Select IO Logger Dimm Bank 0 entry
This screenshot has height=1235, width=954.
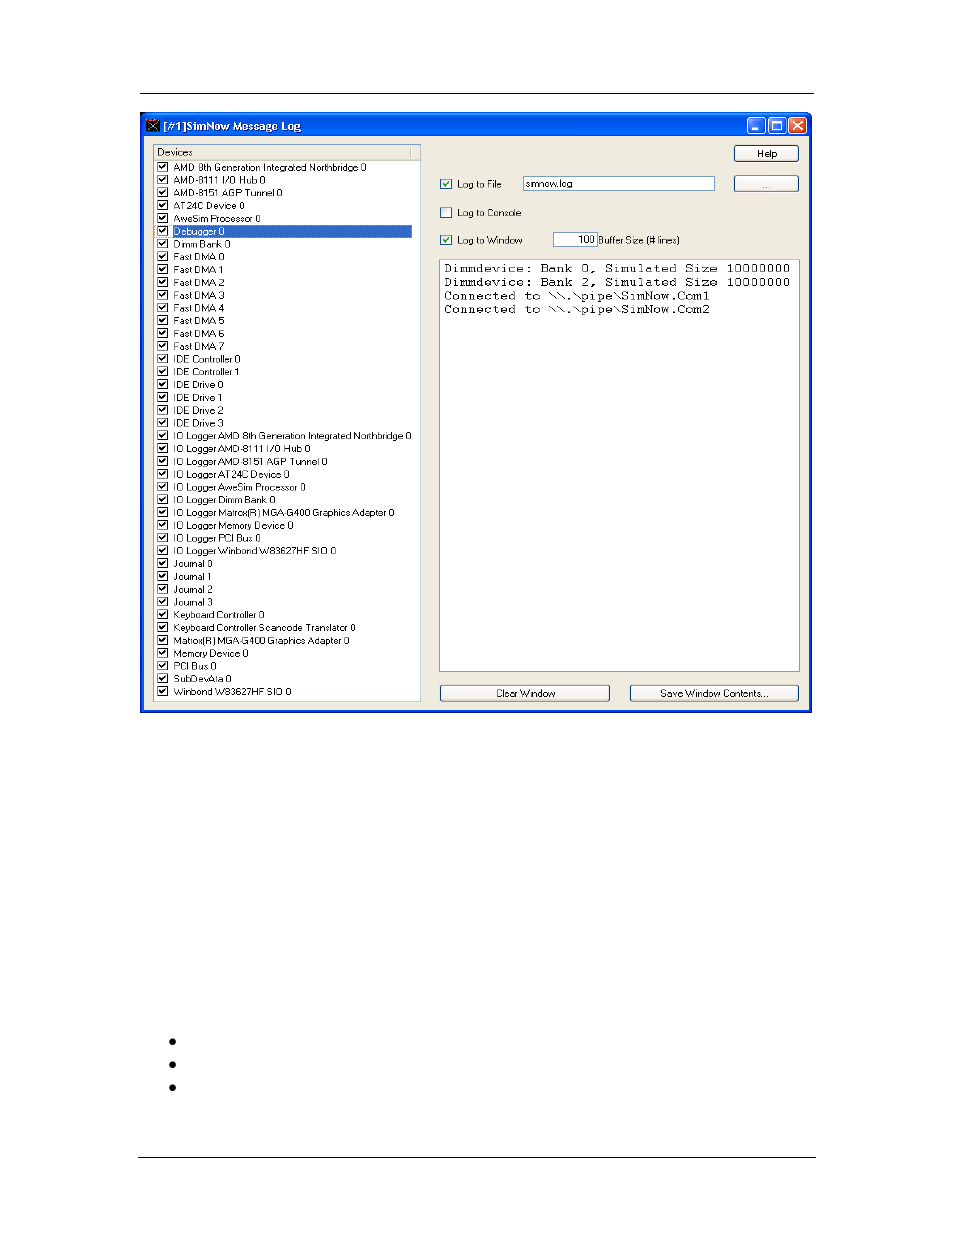tap(224, 500)
